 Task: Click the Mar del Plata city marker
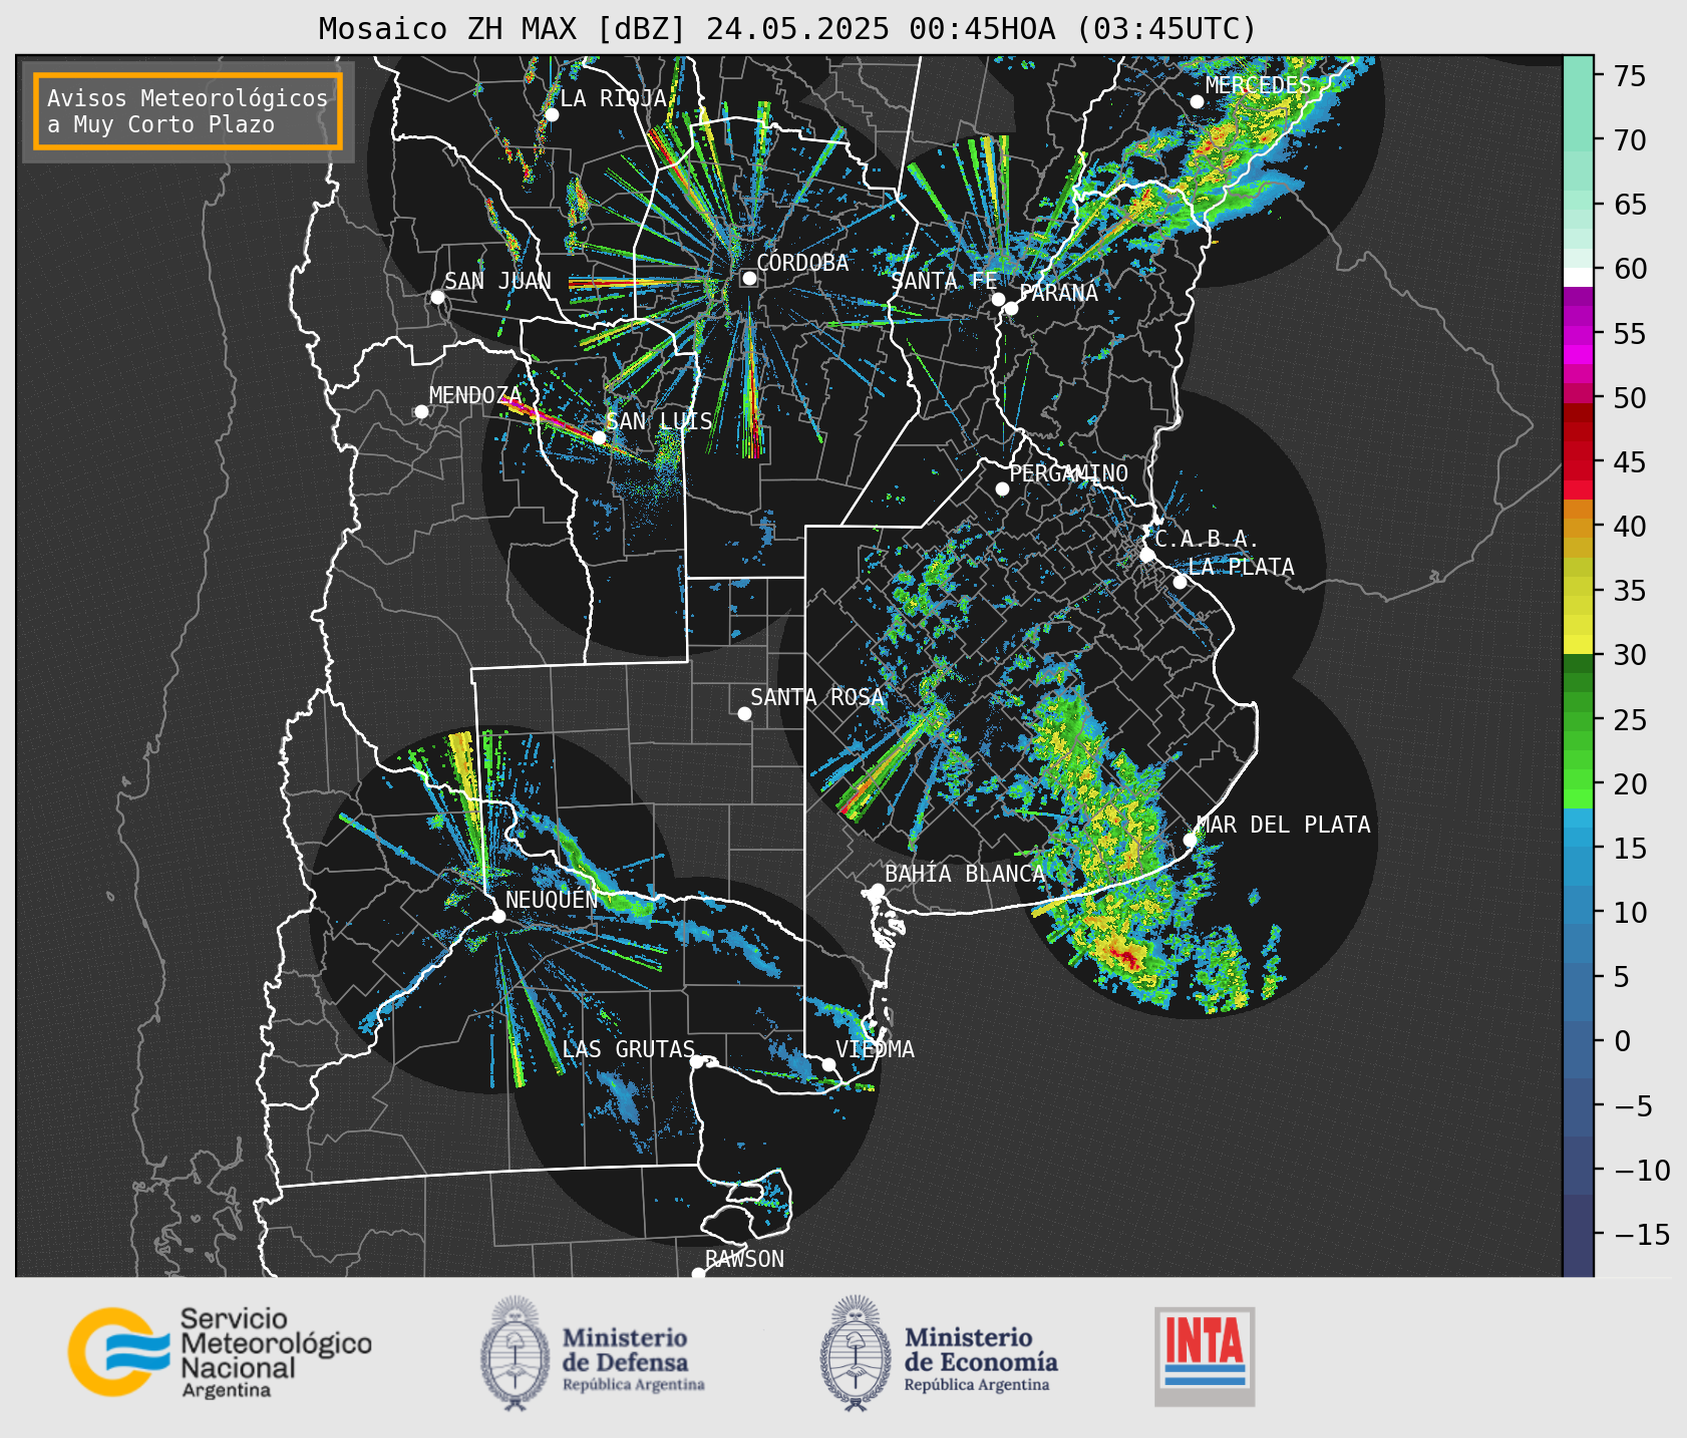click(x=1190, y=840)
